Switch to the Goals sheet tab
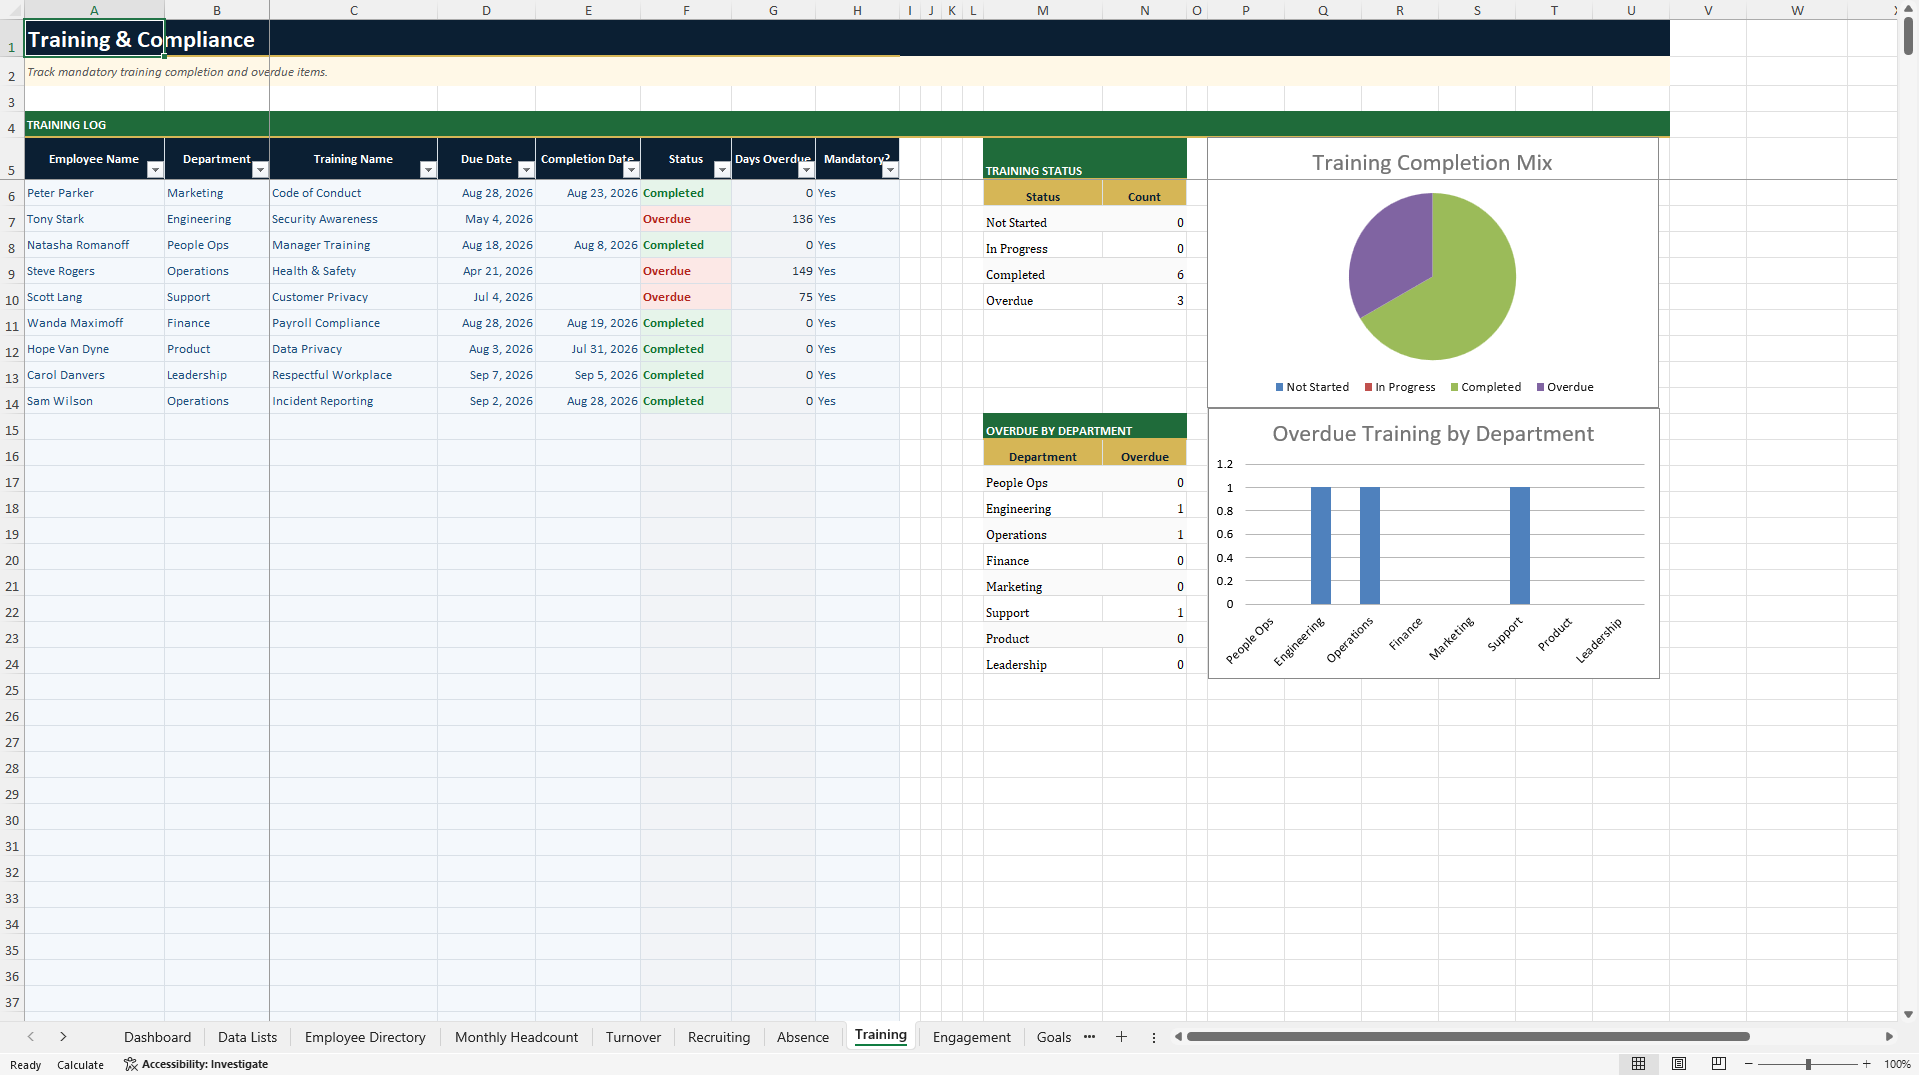 click(x=1053, y=1037)
